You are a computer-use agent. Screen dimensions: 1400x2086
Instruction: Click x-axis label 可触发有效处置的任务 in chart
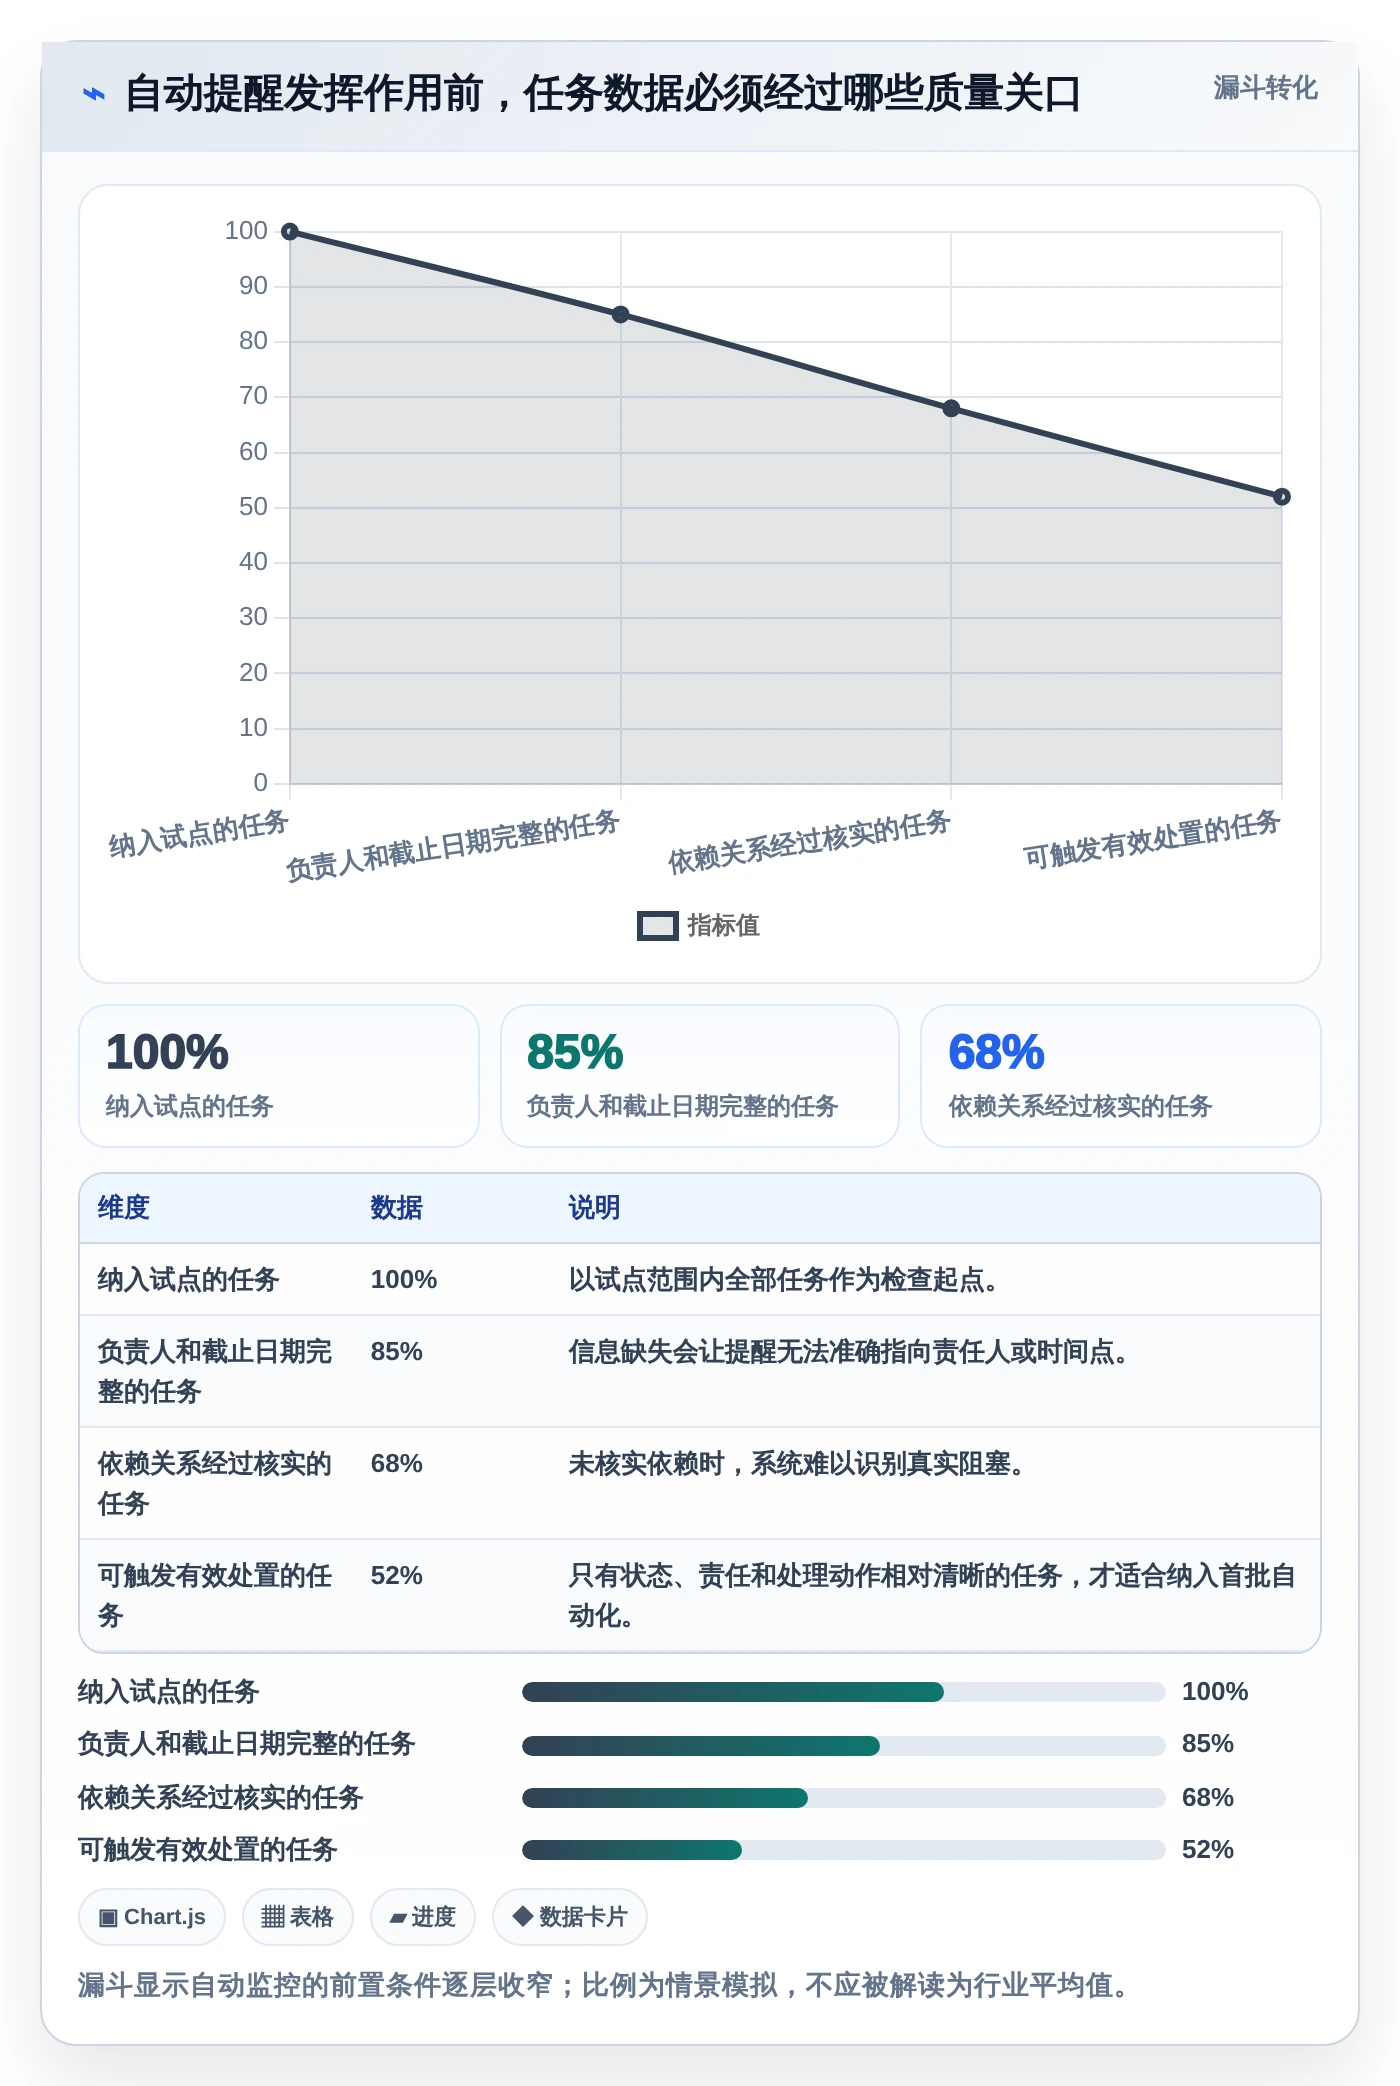click(1152, 839)
